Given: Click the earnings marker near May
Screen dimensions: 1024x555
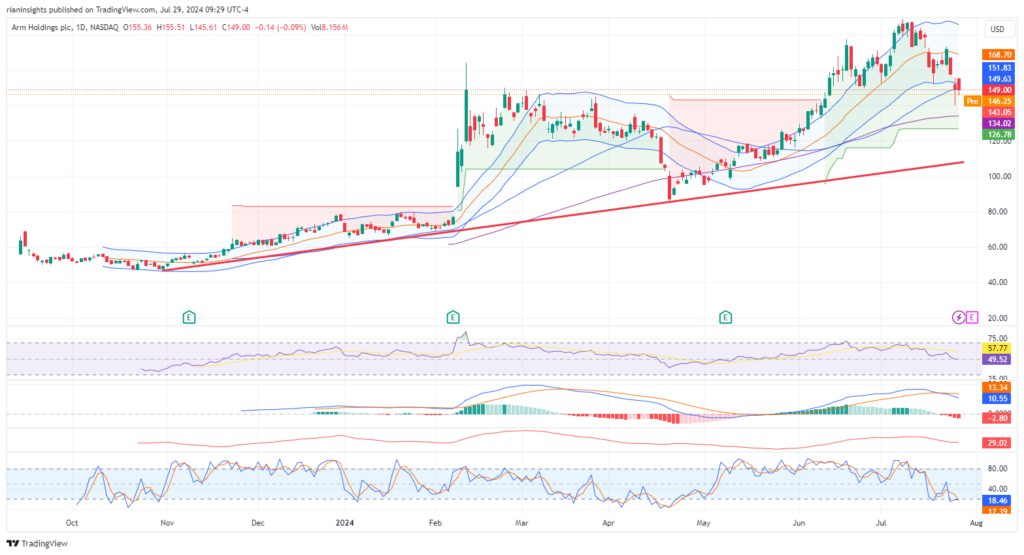Looking at the screenshot, I should (725, 317).
